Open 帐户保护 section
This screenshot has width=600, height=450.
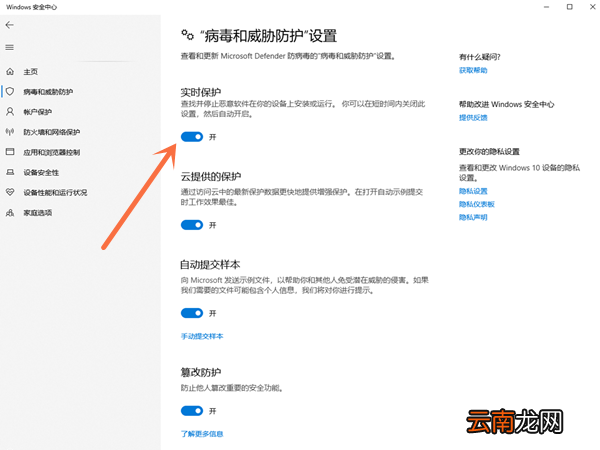[38, 112]
